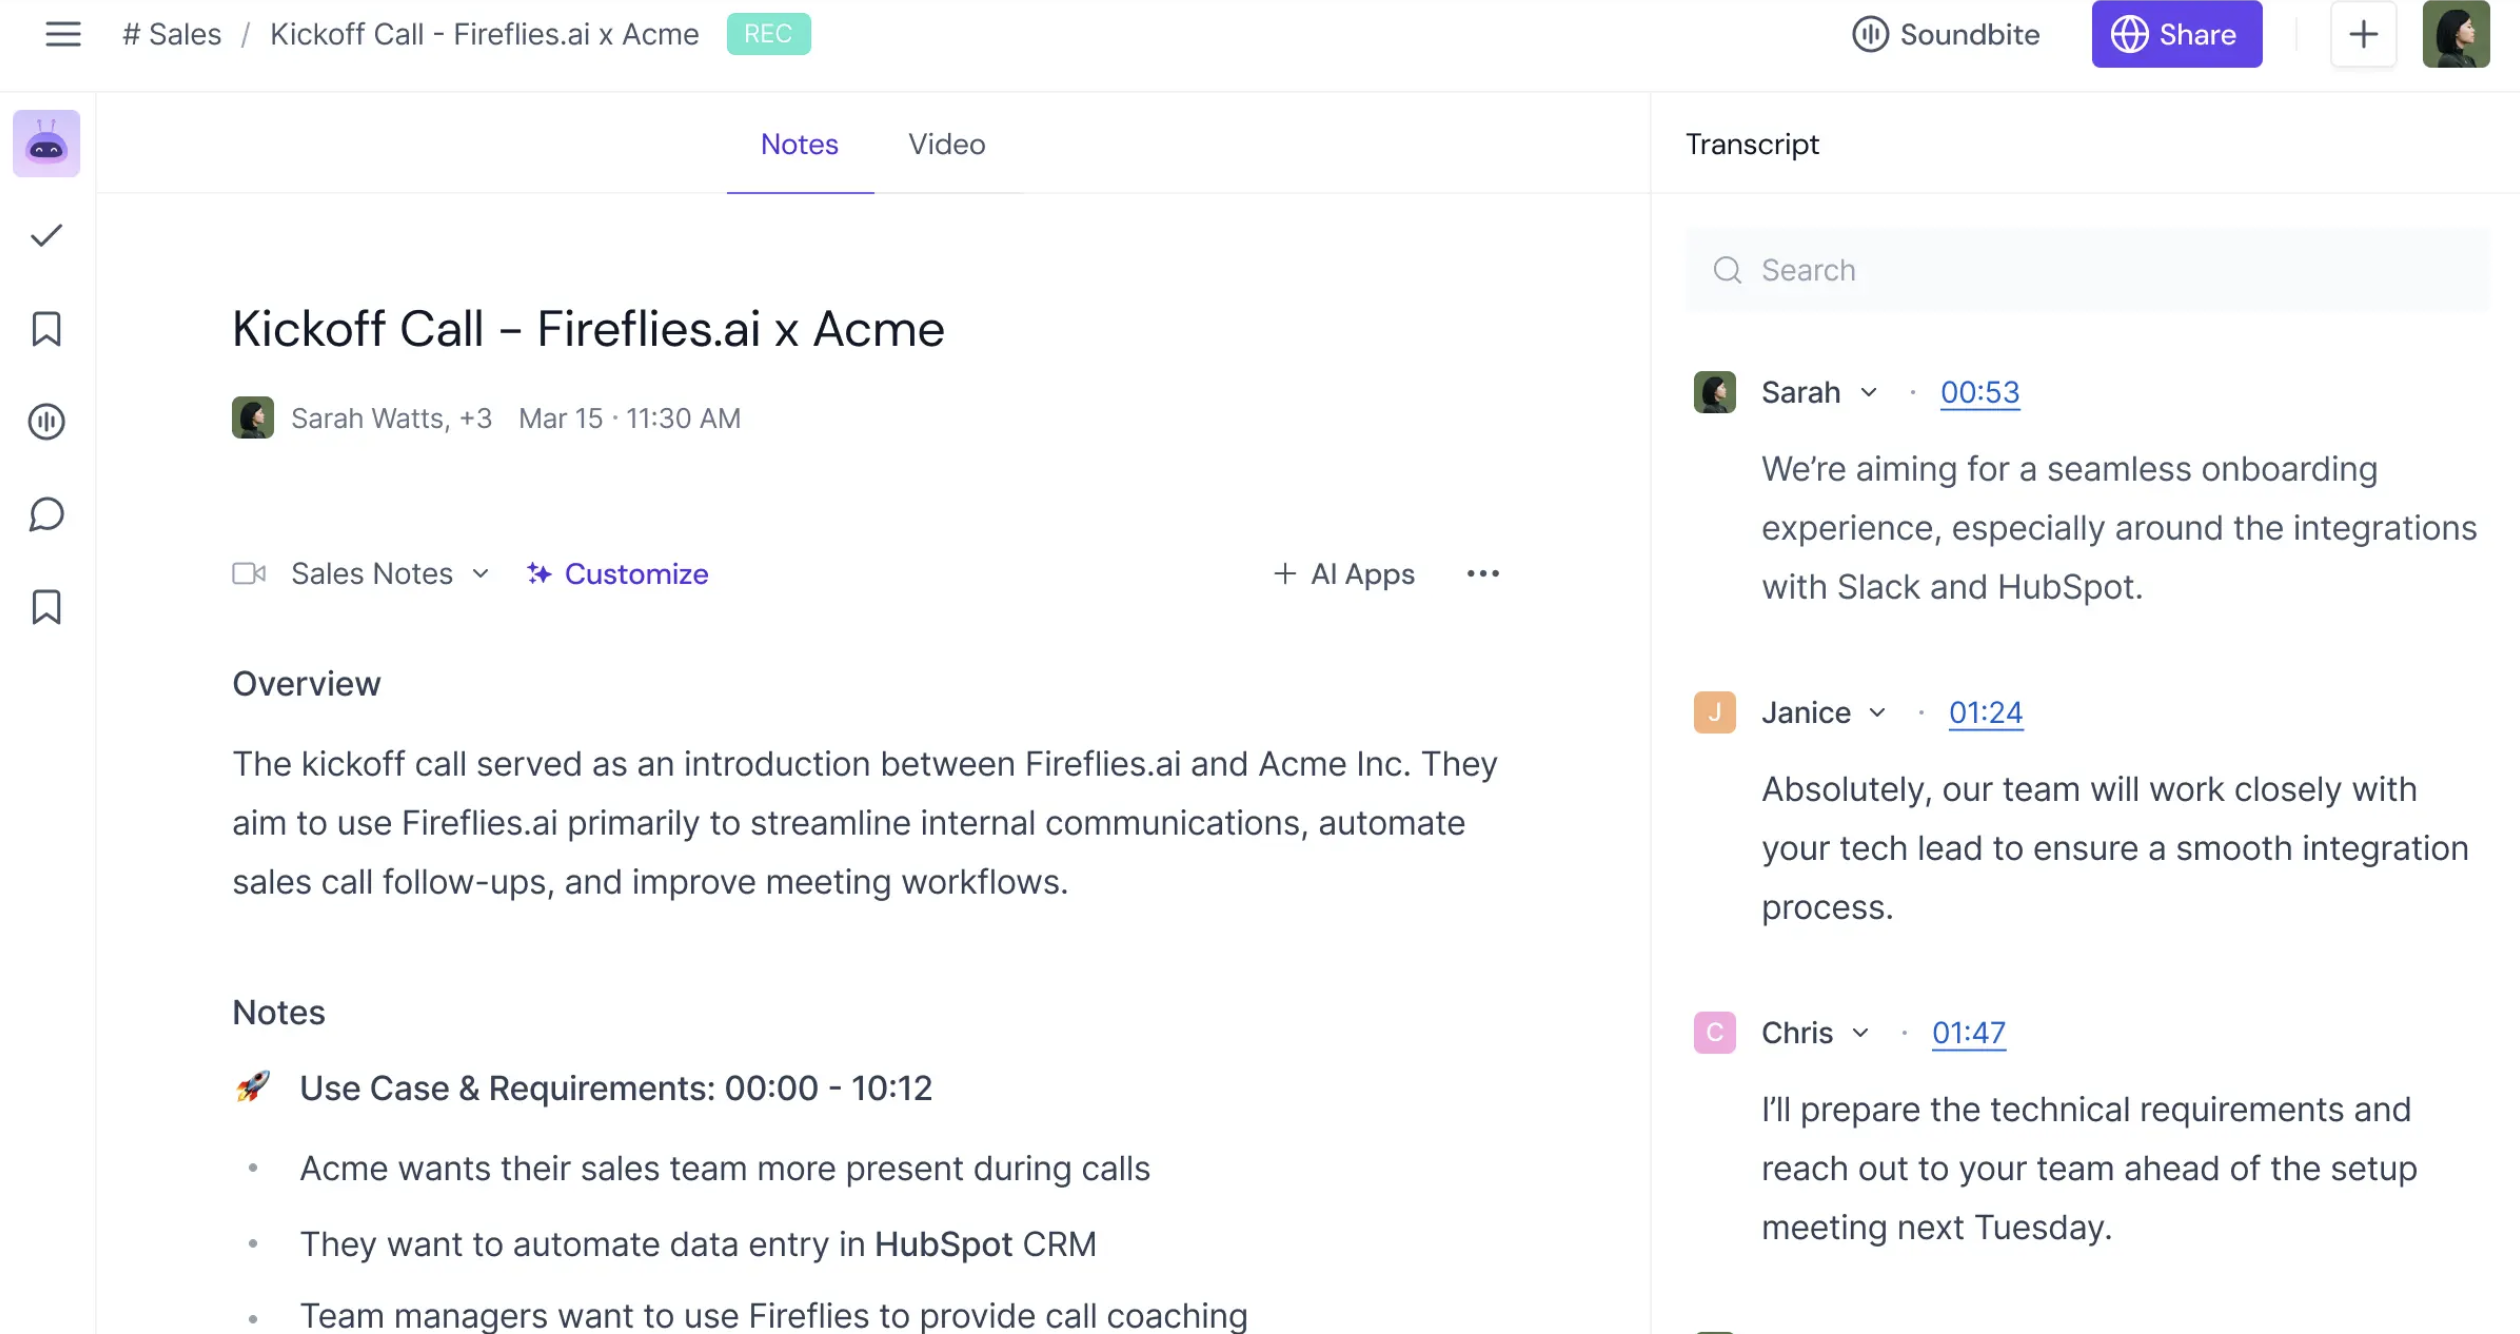Image resolution: width=2520 pixels, height=1334 pixels.
Task: Jump to transcript timestamp 01:47
Action: (x=1968, y=1033)
